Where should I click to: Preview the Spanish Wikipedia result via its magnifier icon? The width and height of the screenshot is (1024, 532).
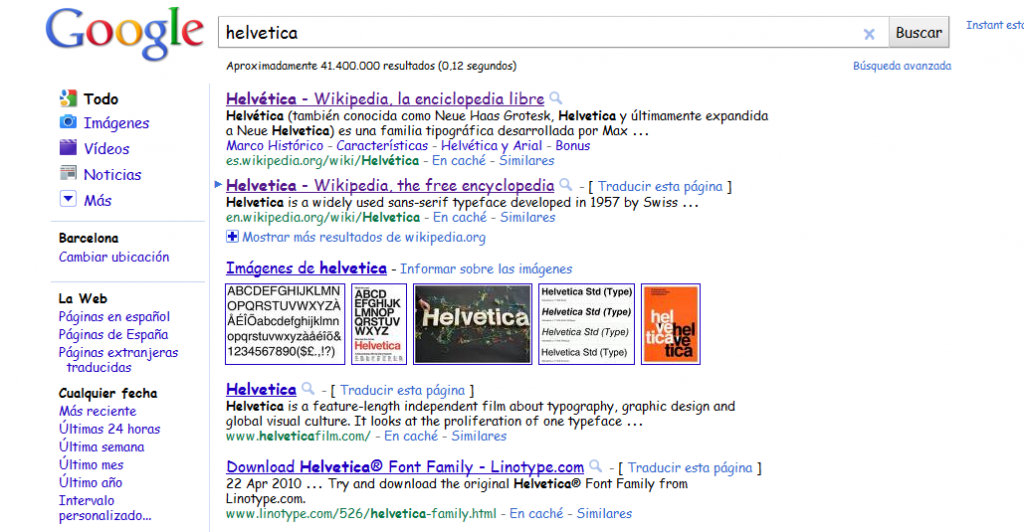pos(556,98)
